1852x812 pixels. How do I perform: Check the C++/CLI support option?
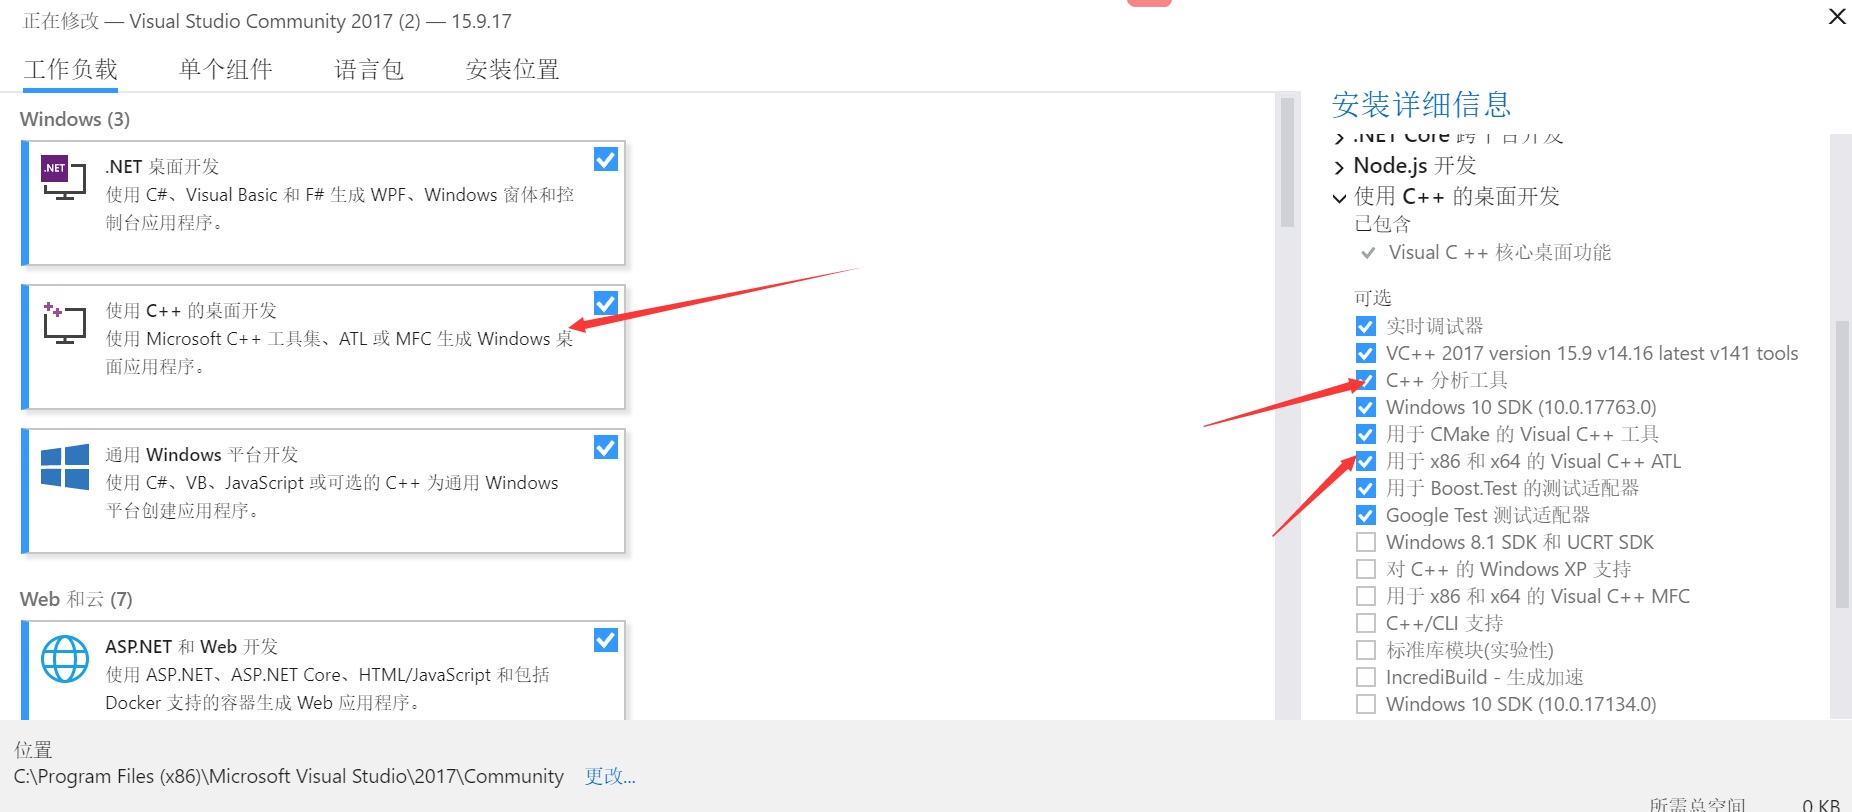pyautogui.click(x=1366, y=623)
